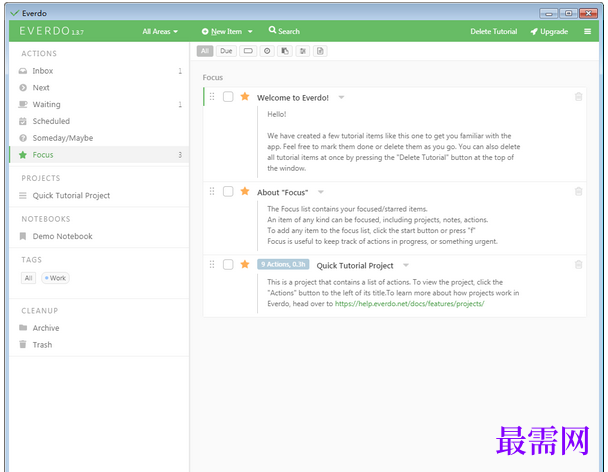Viewport: 608px width, 472px height.
Task: Click the New Item button
Action: (222, 31)
